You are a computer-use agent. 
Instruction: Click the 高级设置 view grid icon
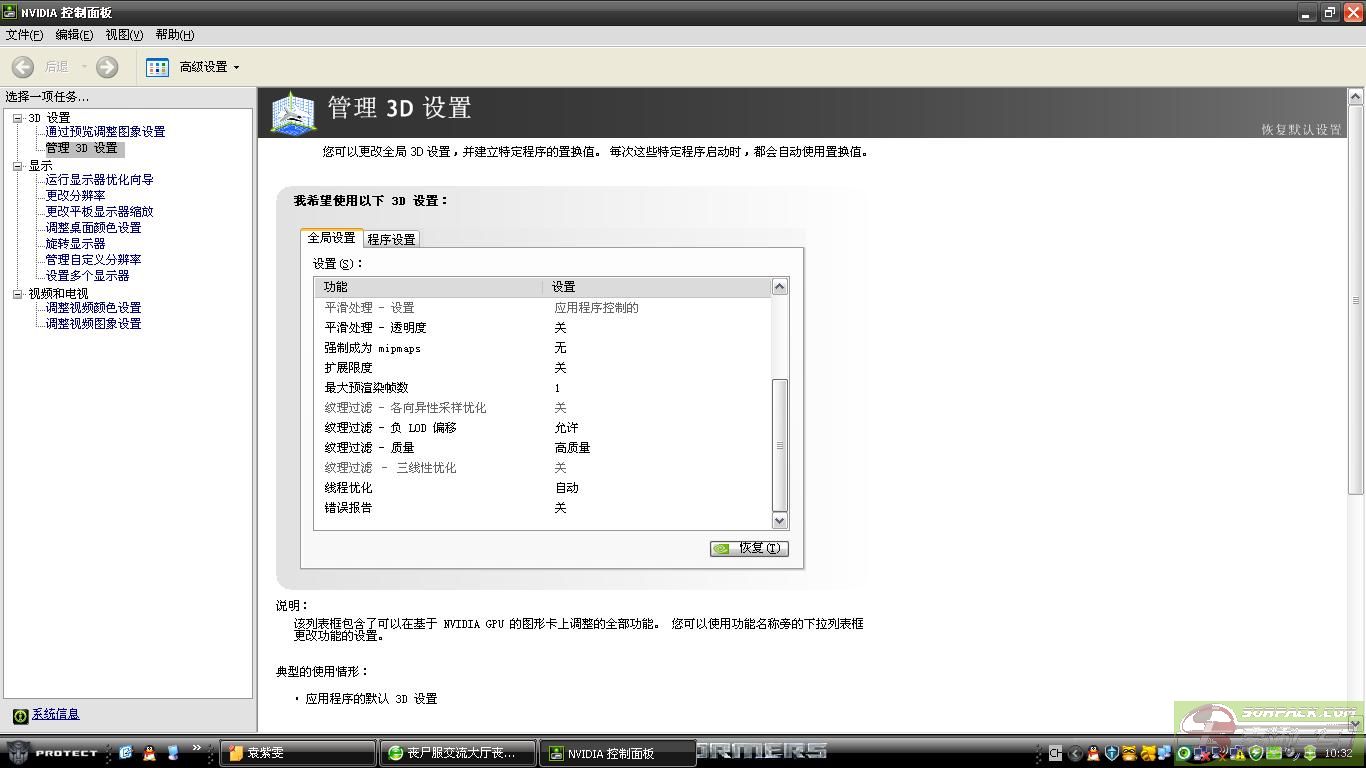[158, 67]
